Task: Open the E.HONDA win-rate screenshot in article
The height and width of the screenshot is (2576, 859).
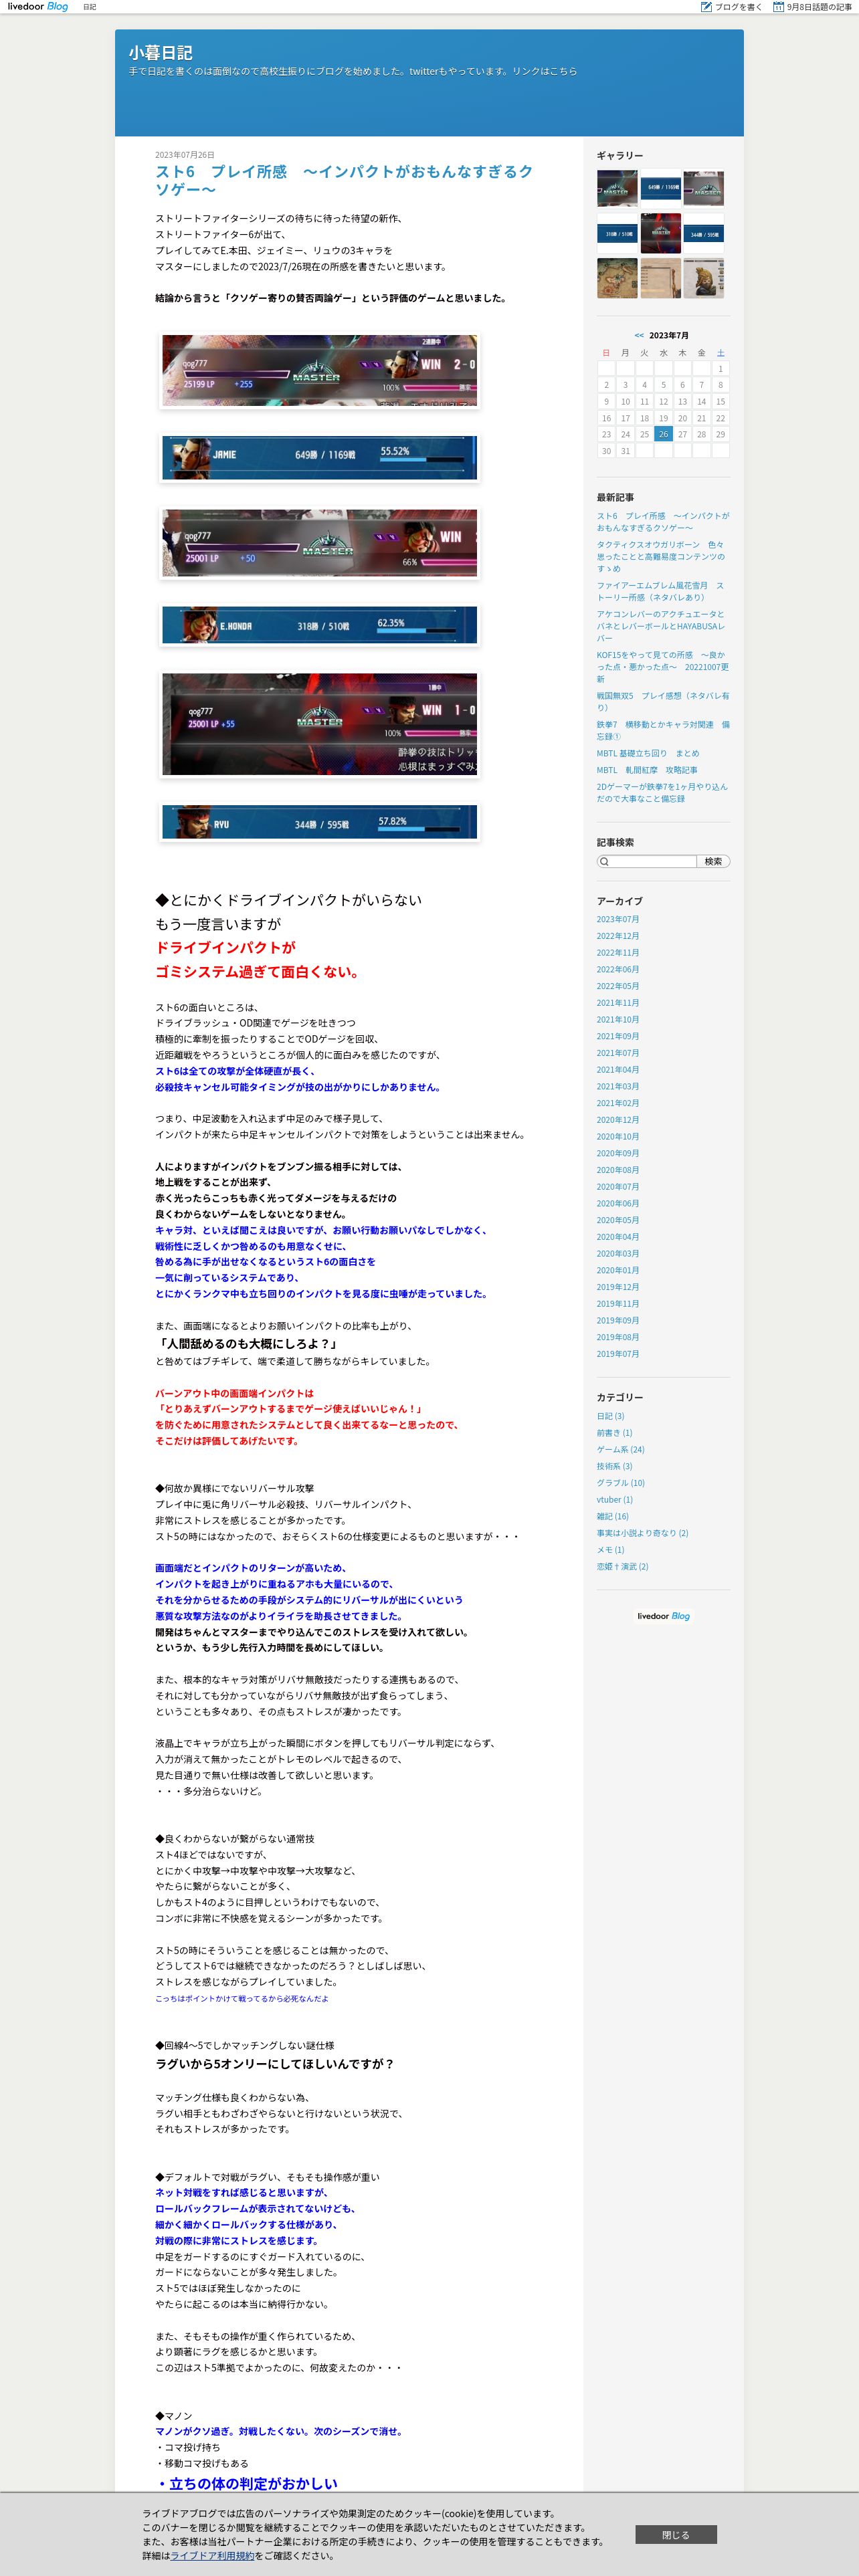Action: 319,625
